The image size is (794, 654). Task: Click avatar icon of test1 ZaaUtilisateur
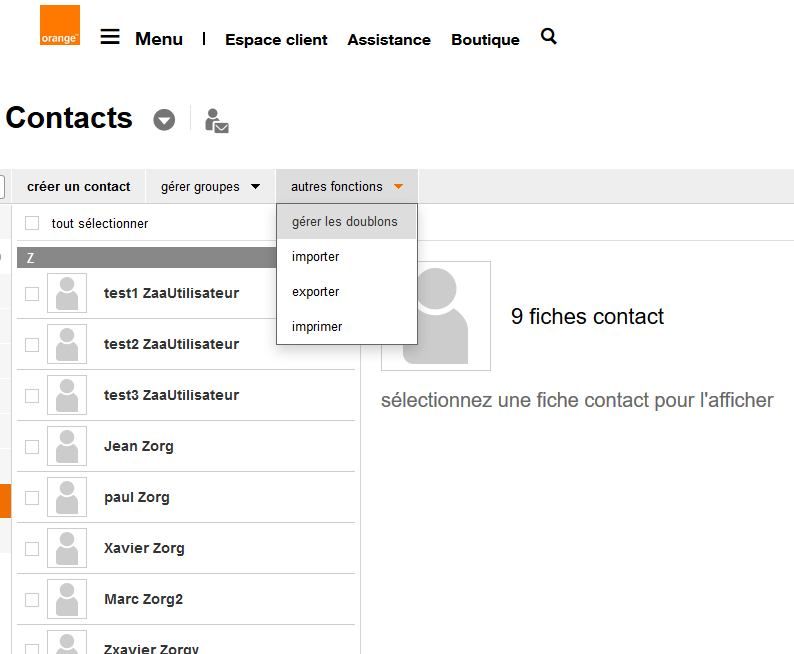[x=67, y=293]
